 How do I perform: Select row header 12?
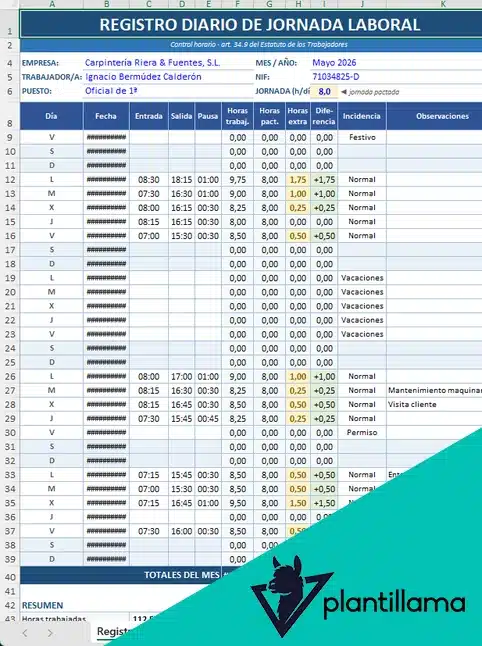pyautogui.click(x=10, y=180)
